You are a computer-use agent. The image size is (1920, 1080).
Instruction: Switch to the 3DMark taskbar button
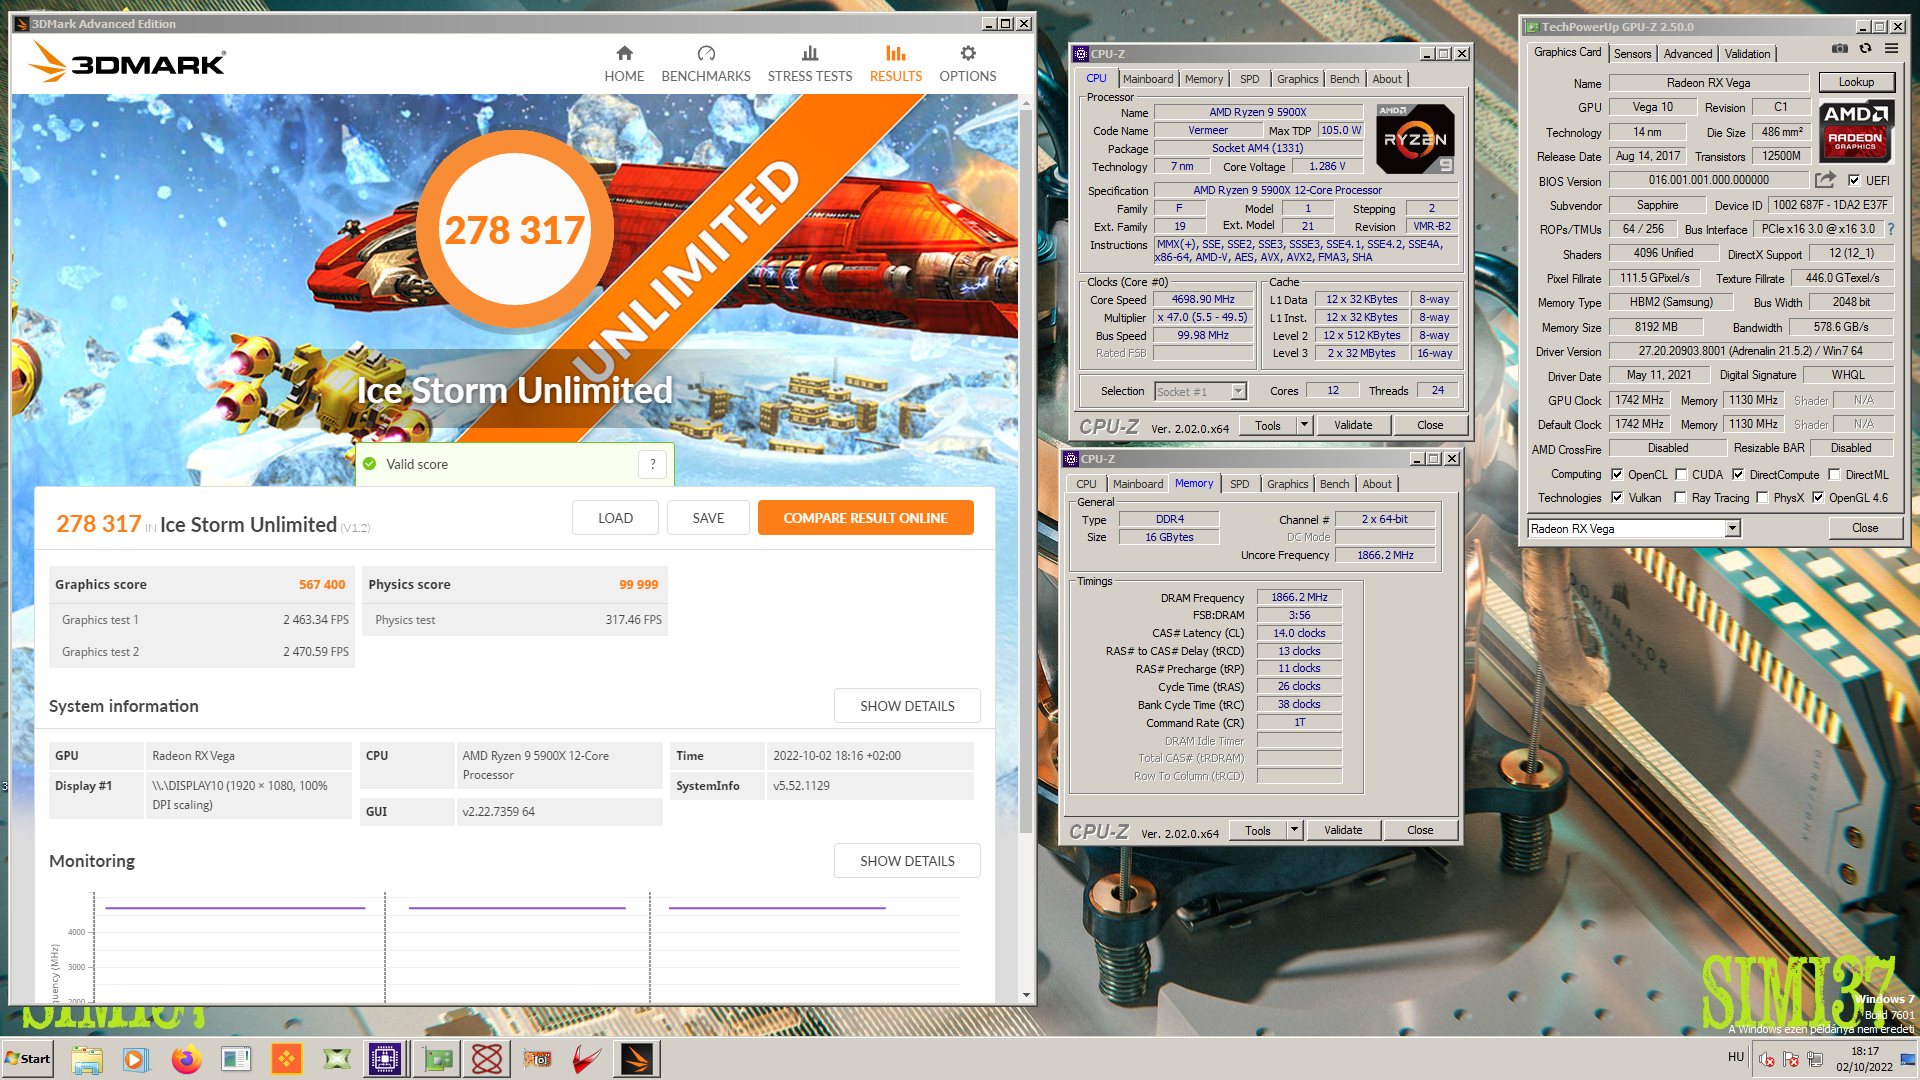(636, 1059)
